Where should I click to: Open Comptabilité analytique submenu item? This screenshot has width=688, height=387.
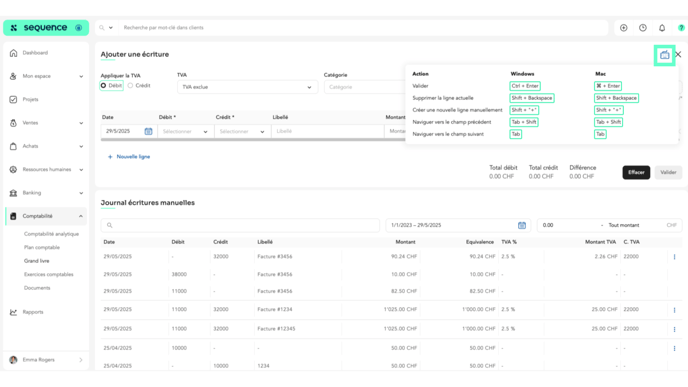pyautogui.click(x=51, y=234)
